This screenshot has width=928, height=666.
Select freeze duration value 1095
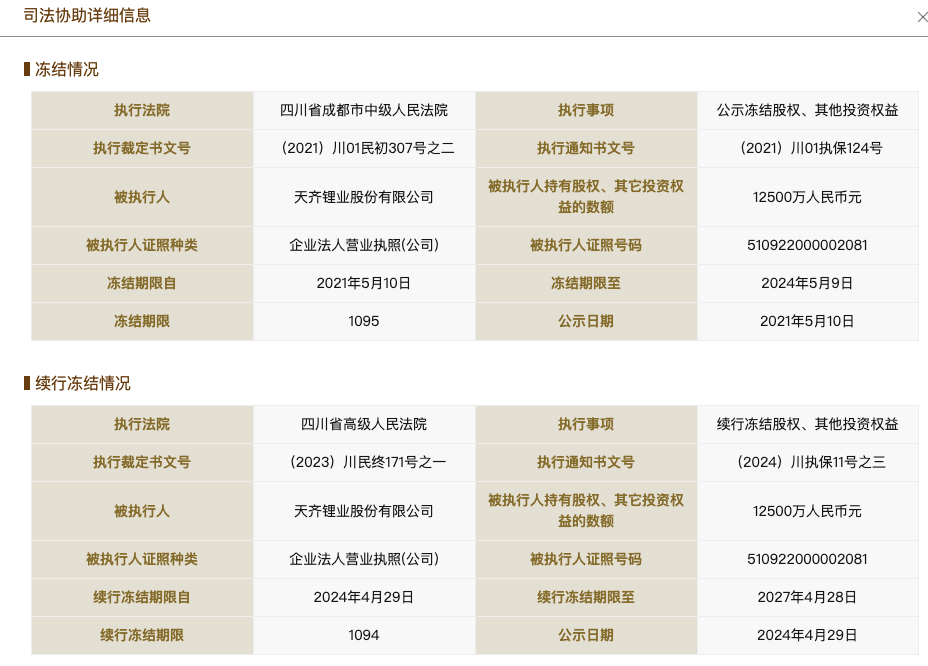[x=363, y=321]
